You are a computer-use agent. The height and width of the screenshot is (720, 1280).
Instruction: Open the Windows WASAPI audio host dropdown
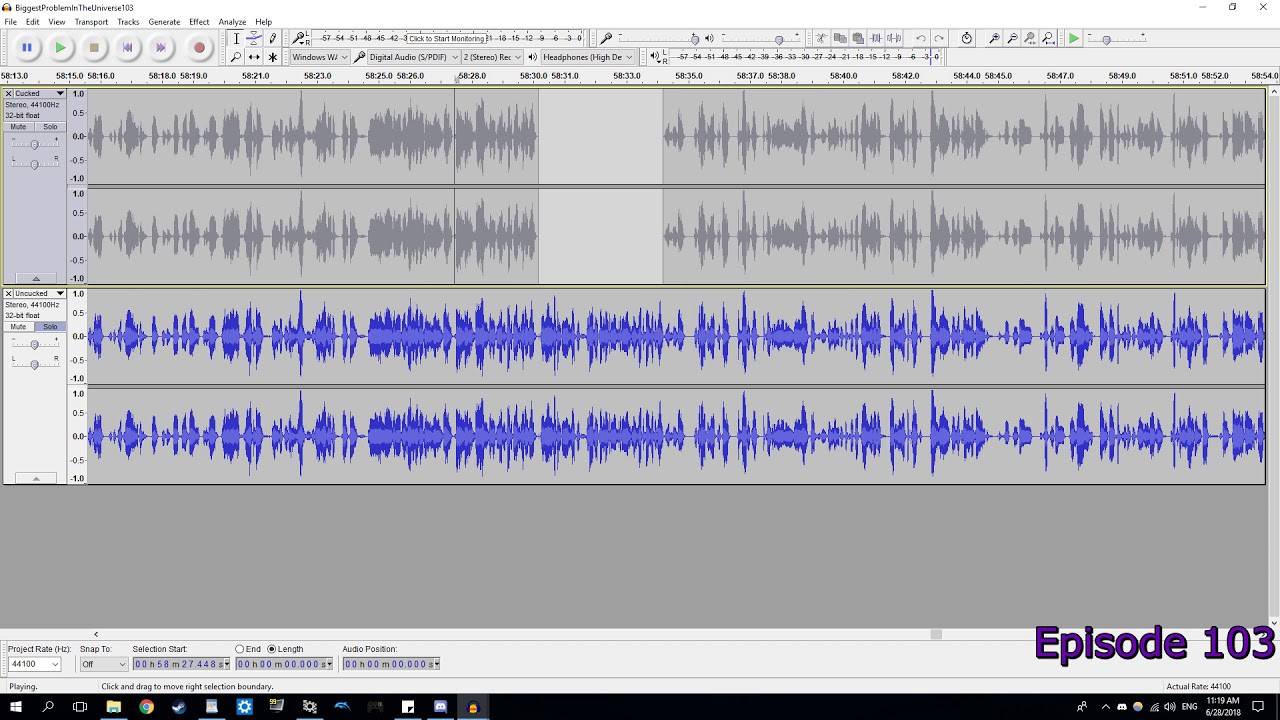tap(319, 57)
